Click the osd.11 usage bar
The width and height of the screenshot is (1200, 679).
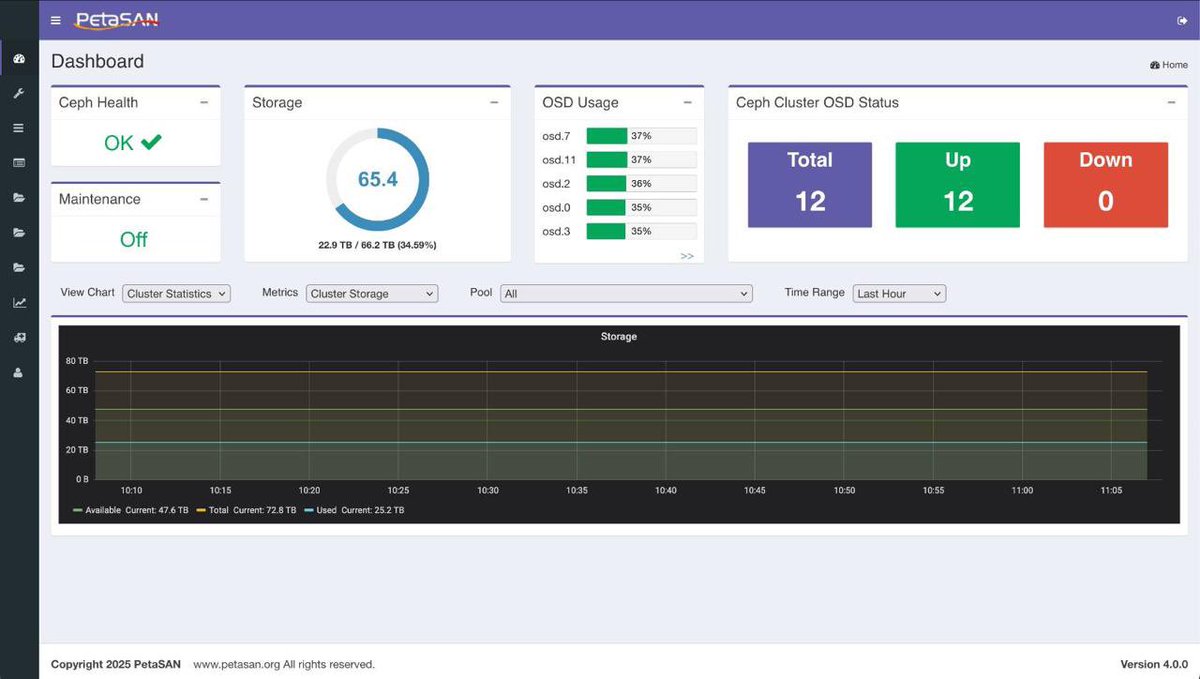coord(641,160)
